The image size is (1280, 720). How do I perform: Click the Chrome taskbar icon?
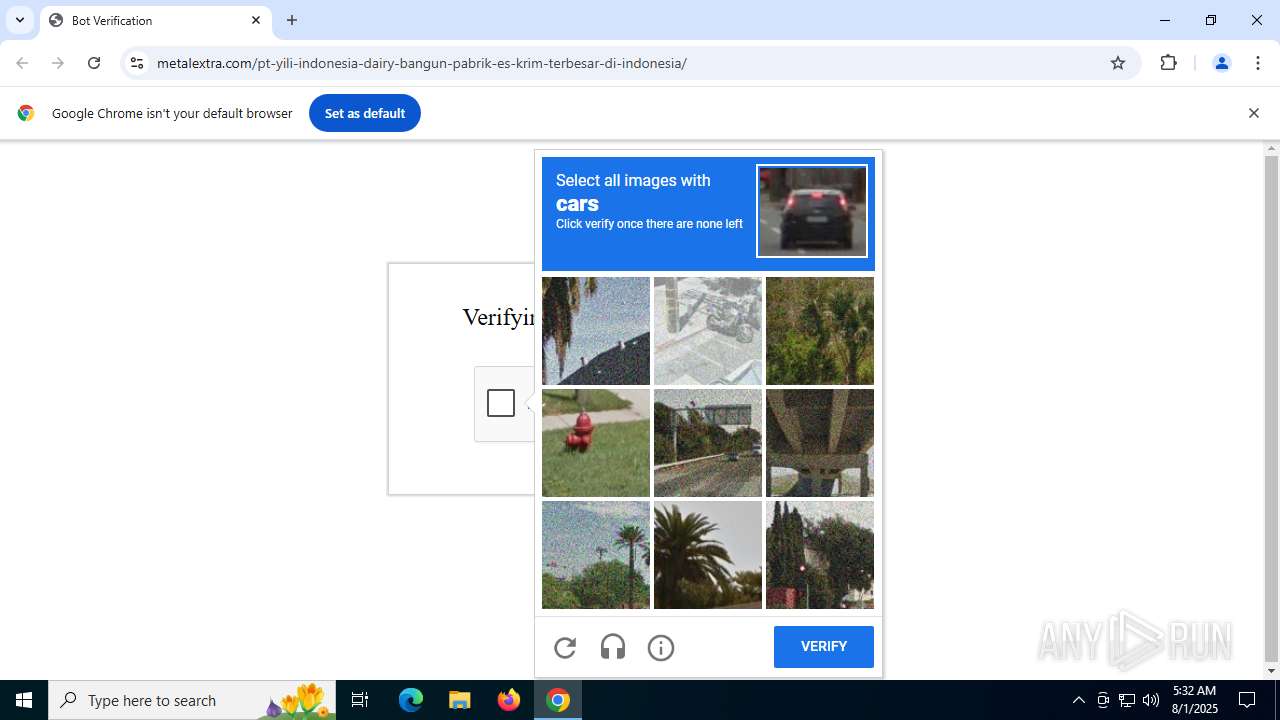click(558, 700)
